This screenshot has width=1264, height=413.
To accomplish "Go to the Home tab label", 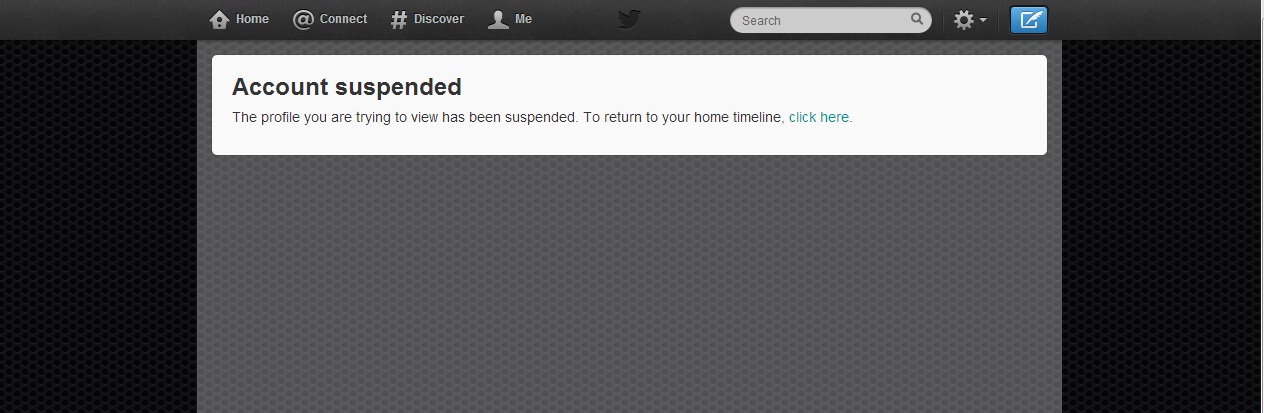I will click(x=252, y=19).
